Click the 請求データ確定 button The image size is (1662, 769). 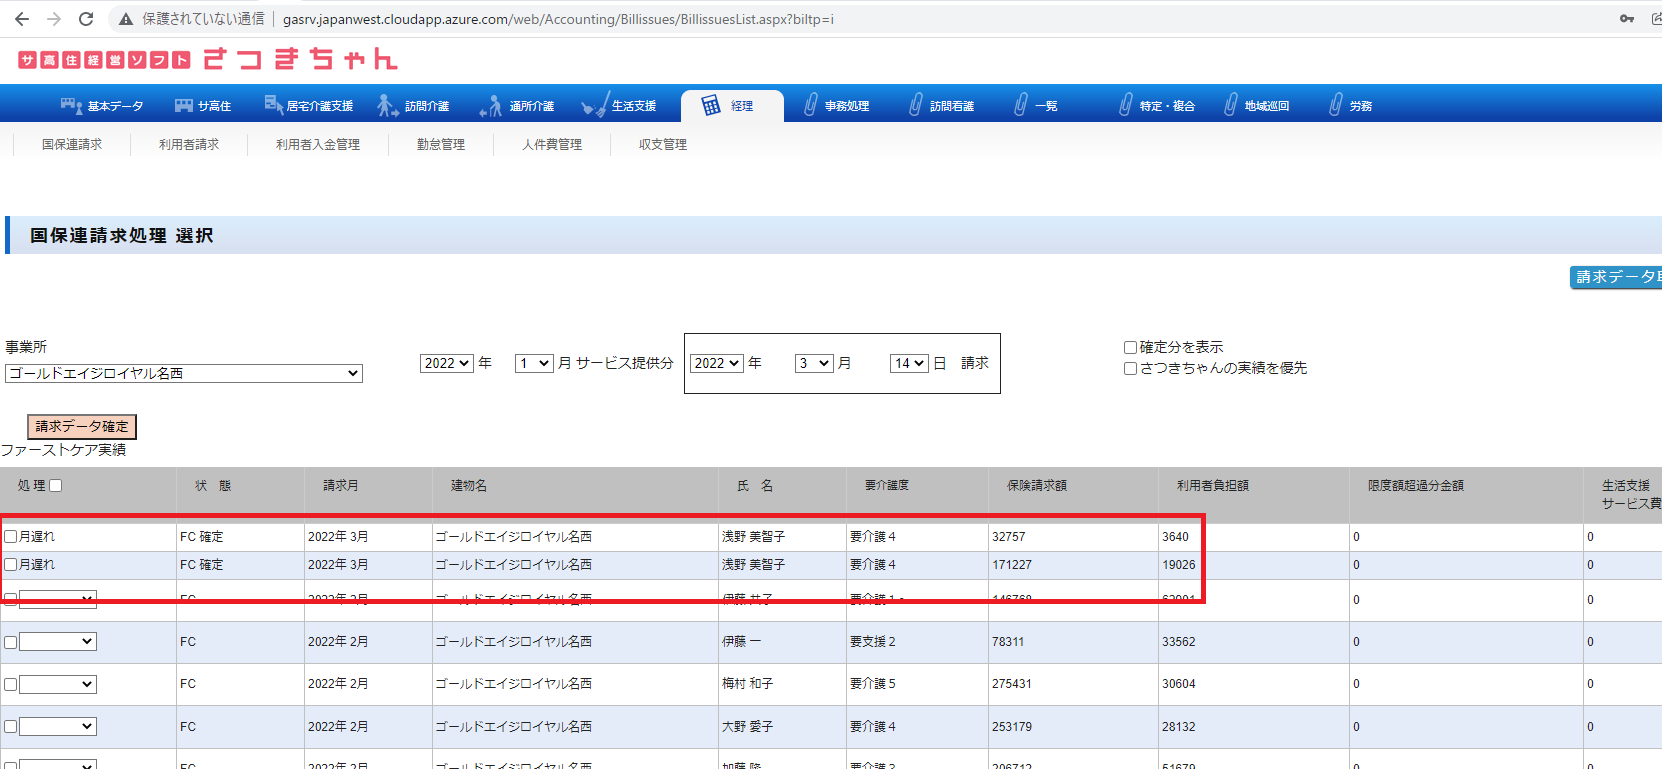pyautogui.click(x=82, y=427)
